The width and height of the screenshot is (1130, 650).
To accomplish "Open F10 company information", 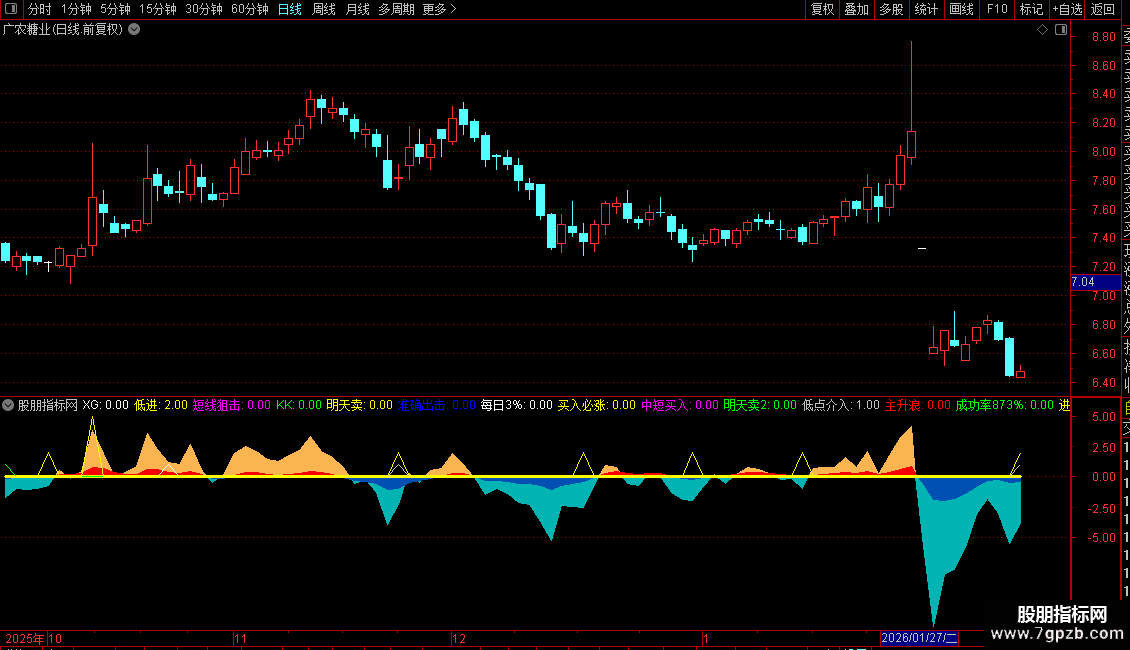I will [997, 9].
